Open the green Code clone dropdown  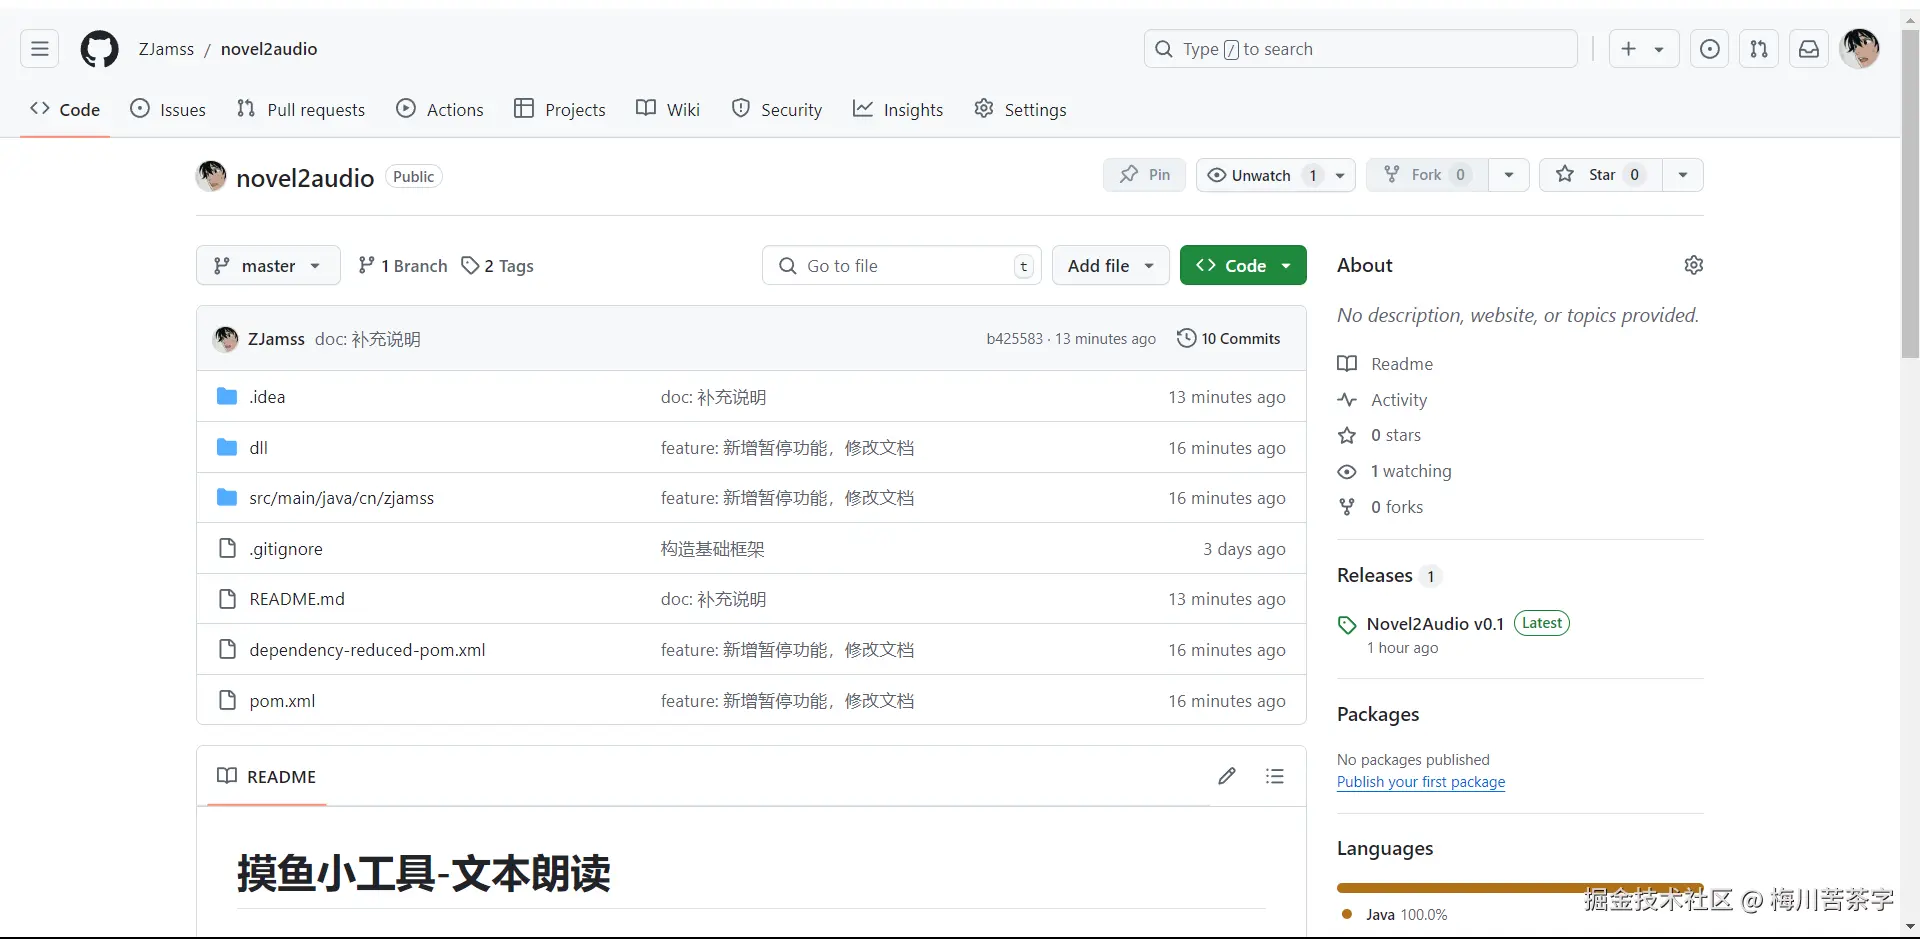point(1243,266)
